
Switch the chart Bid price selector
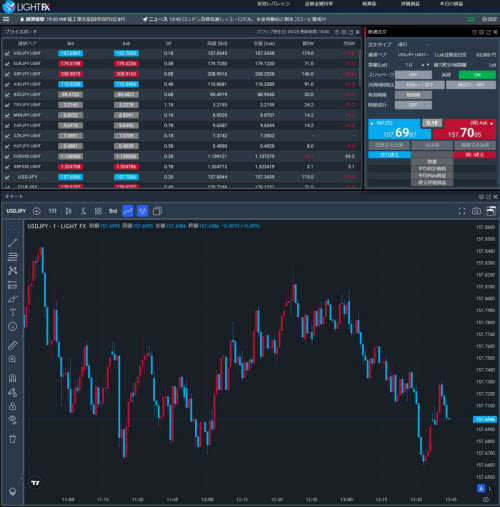click(113, 211)
